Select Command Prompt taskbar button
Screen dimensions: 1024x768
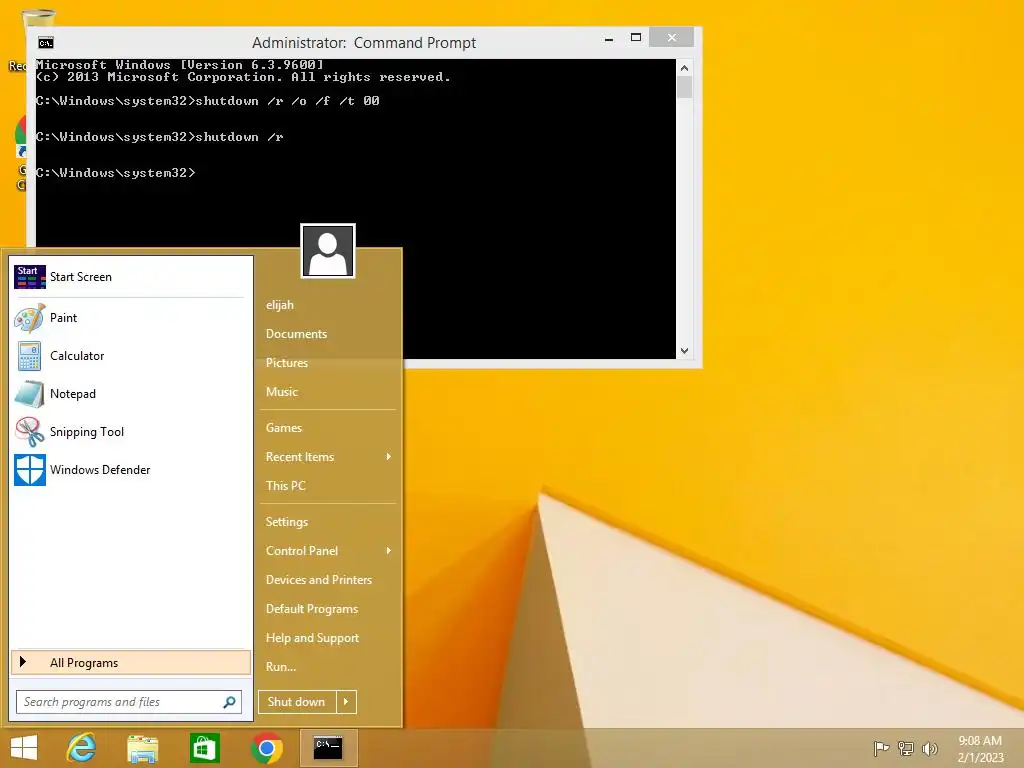[x=328, y=748]
